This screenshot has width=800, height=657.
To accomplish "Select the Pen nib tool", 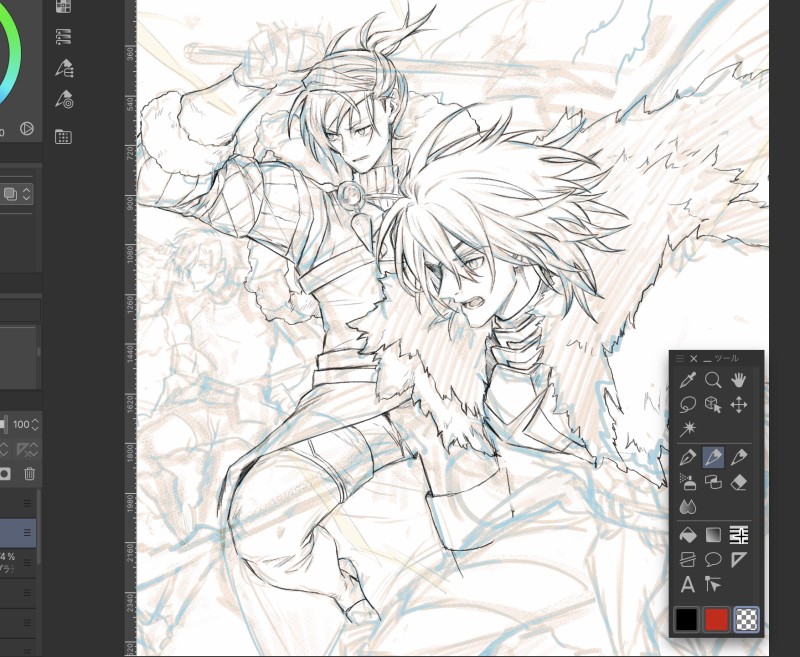I will (x=688, y=458).
